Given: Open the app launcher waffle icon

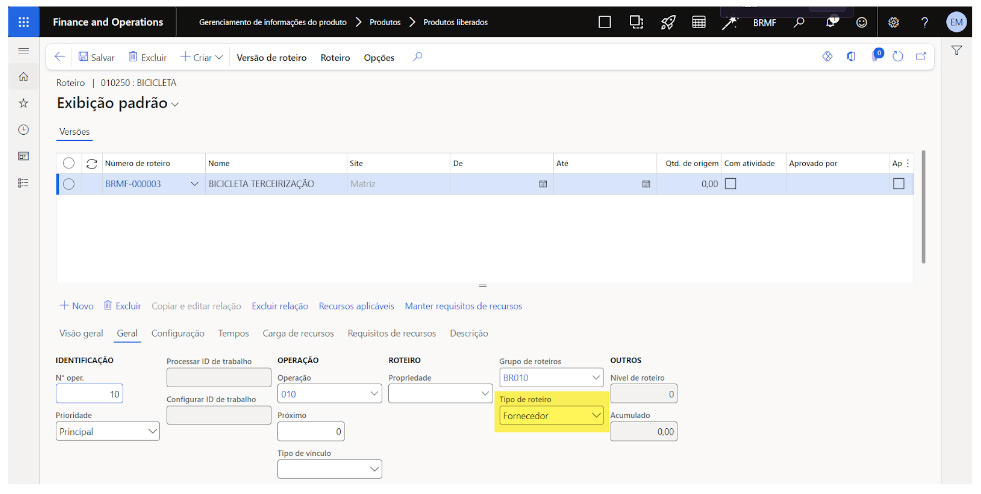Looking at the screenshot, I should tap(24, 22).
